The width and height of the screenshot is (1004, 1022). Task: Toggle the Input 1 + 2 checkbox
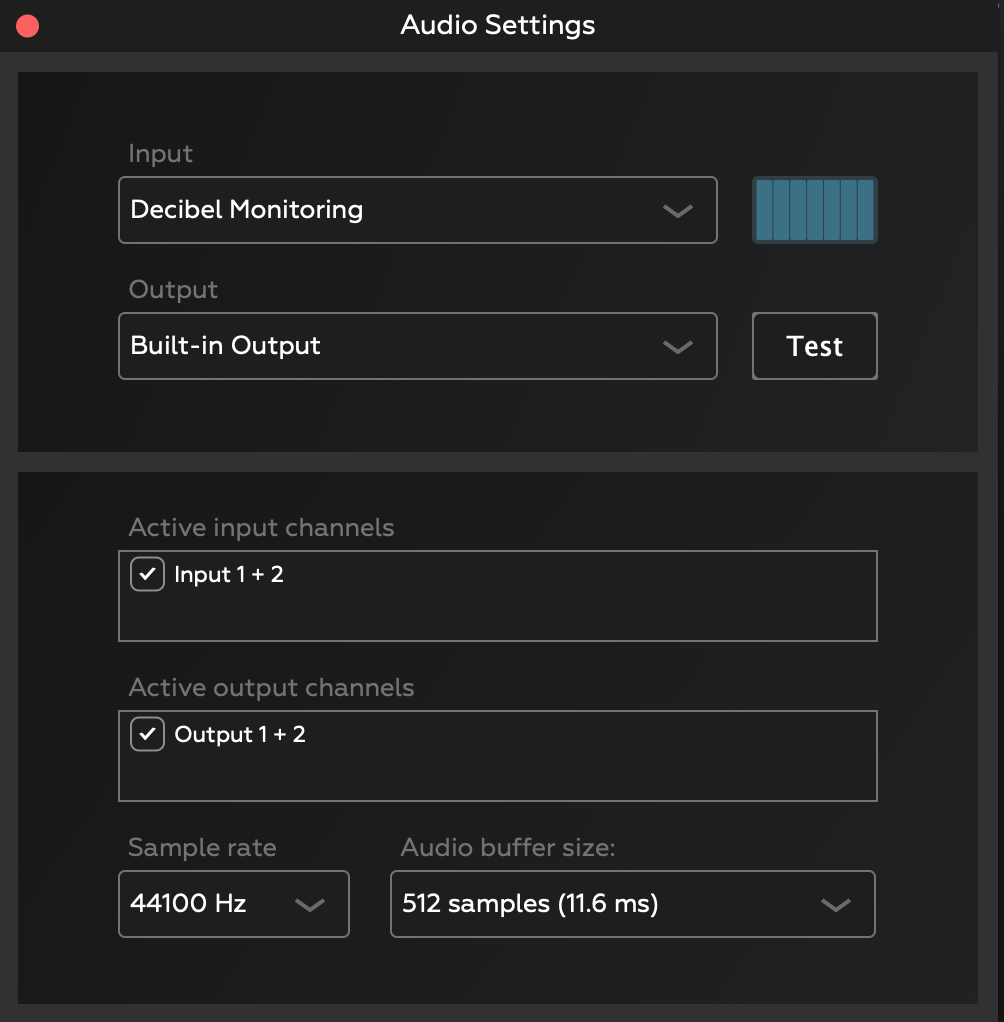pos(148,574)
